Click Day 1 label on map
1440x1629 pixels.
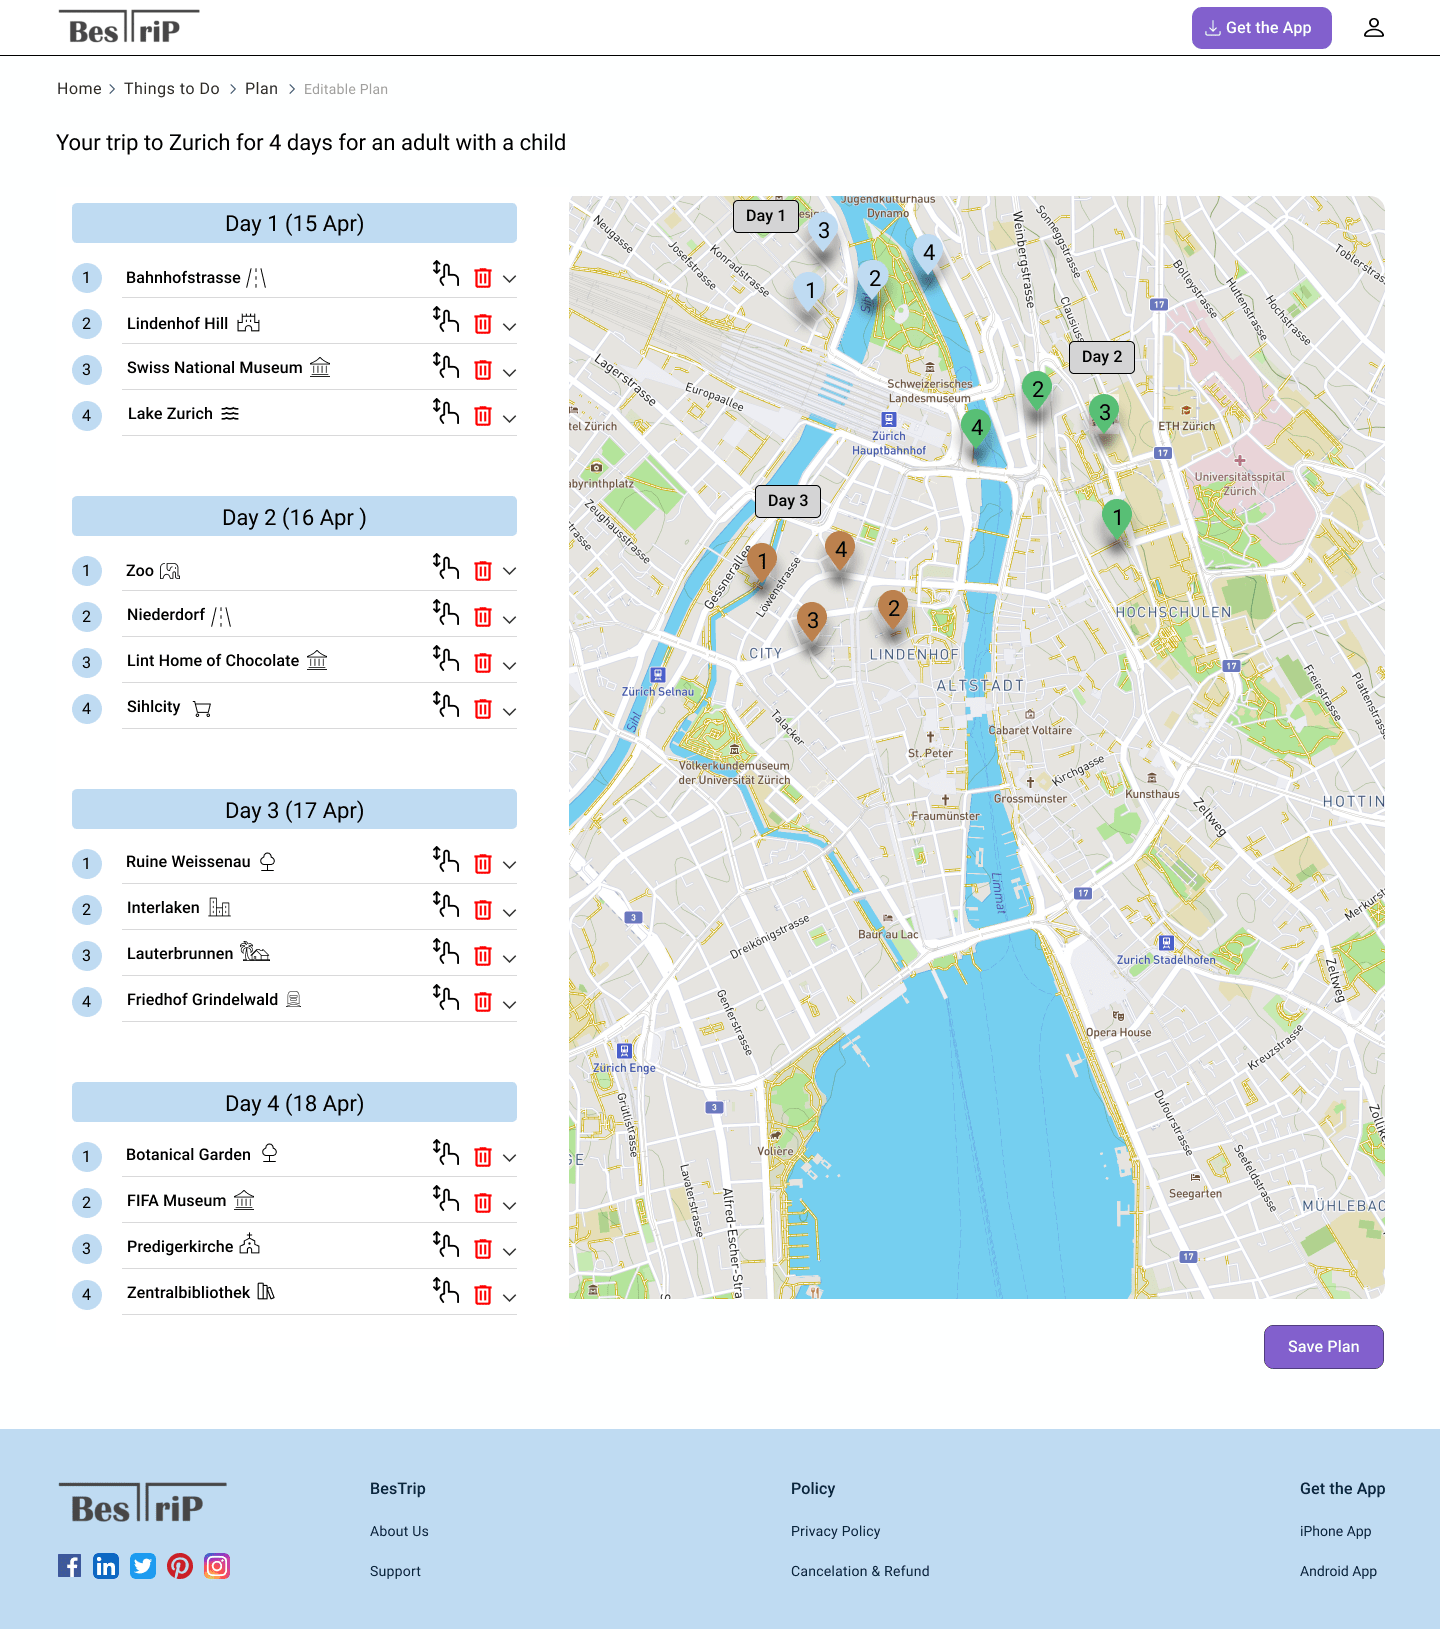pos(766,216)
